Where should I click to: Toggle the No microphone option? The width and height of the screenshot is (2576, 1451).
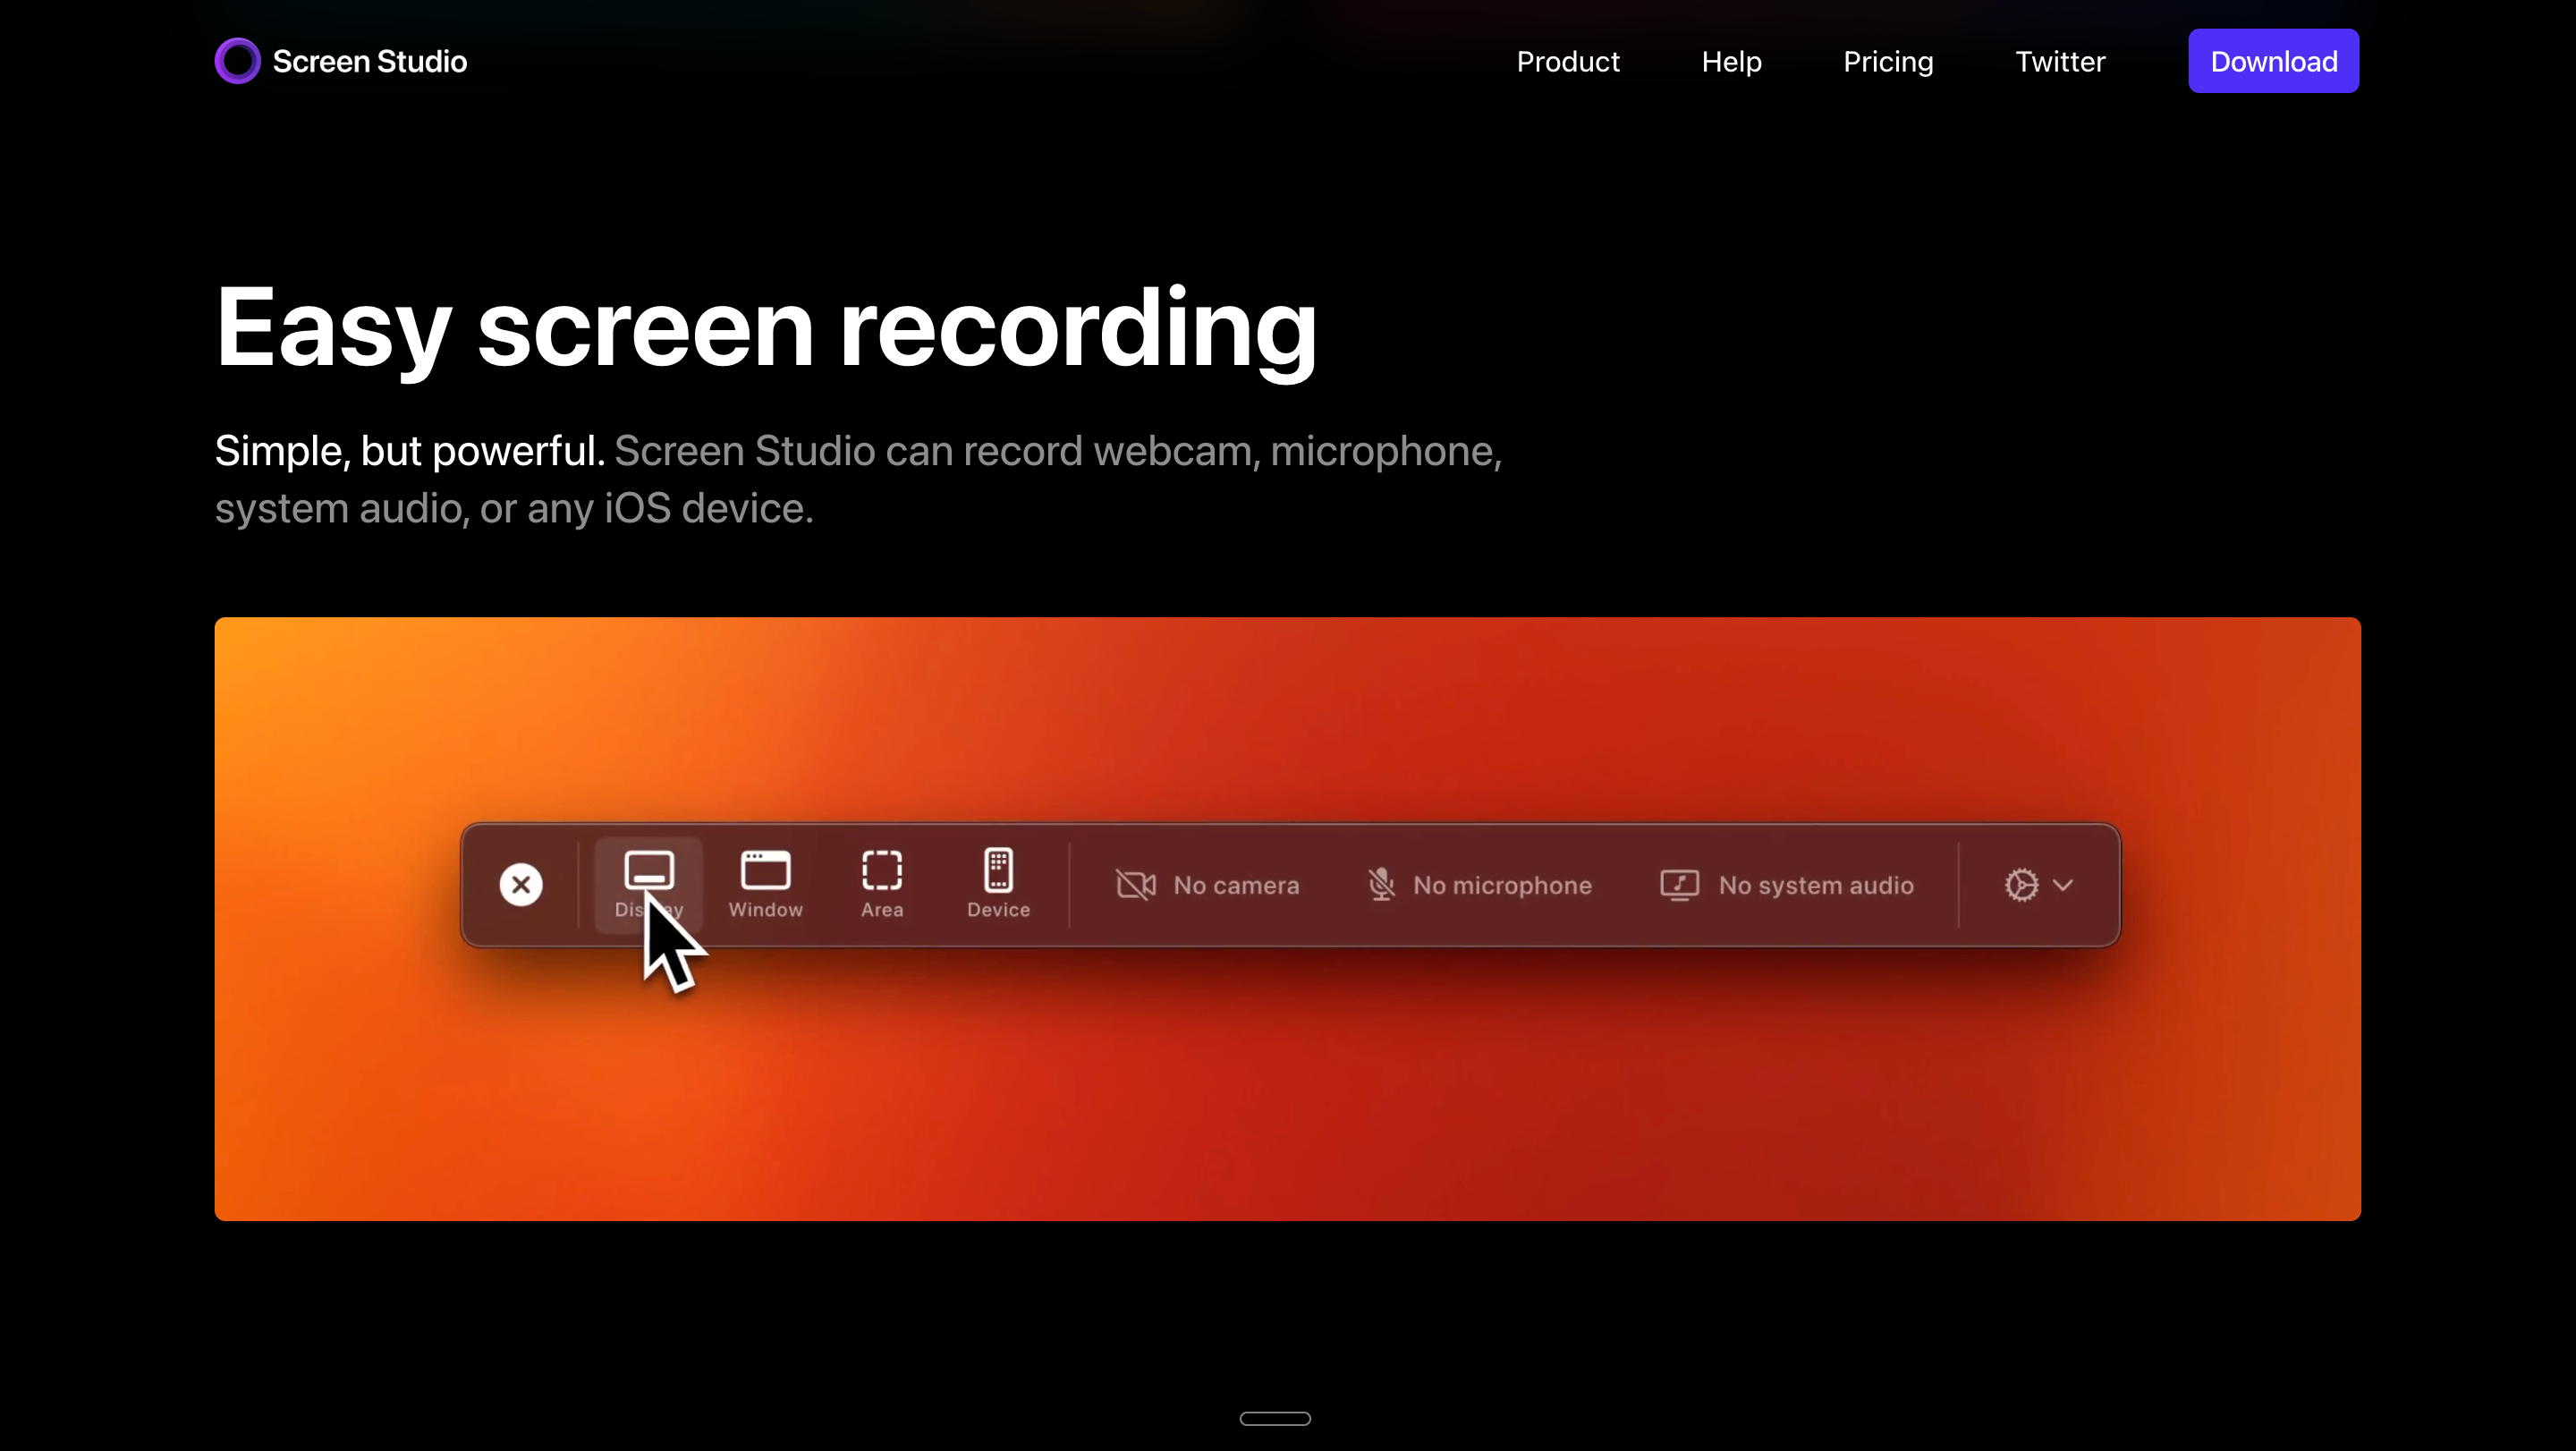point(1502,885)
